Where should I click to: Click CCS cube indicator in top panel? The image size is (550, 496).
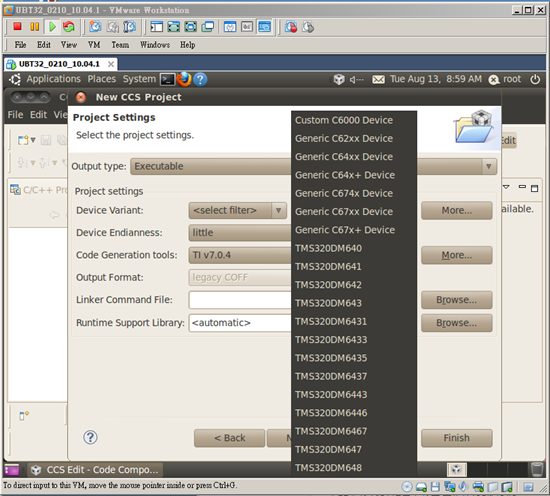coord(339,79)
